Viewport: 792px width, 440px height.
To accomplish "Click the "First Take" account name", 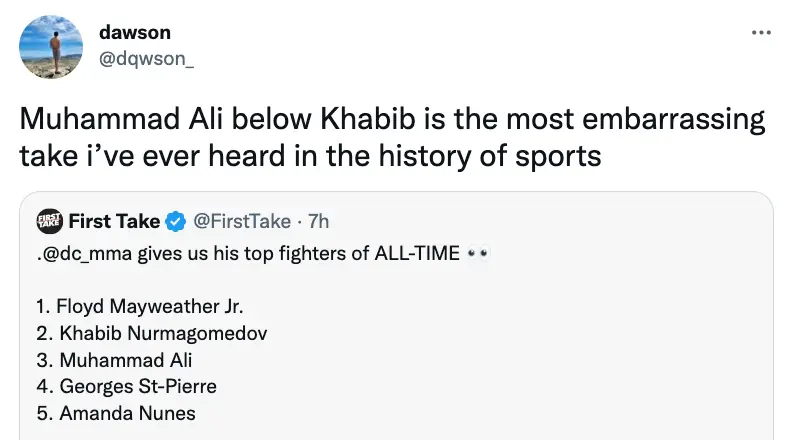I will click(x=115, y=220).
